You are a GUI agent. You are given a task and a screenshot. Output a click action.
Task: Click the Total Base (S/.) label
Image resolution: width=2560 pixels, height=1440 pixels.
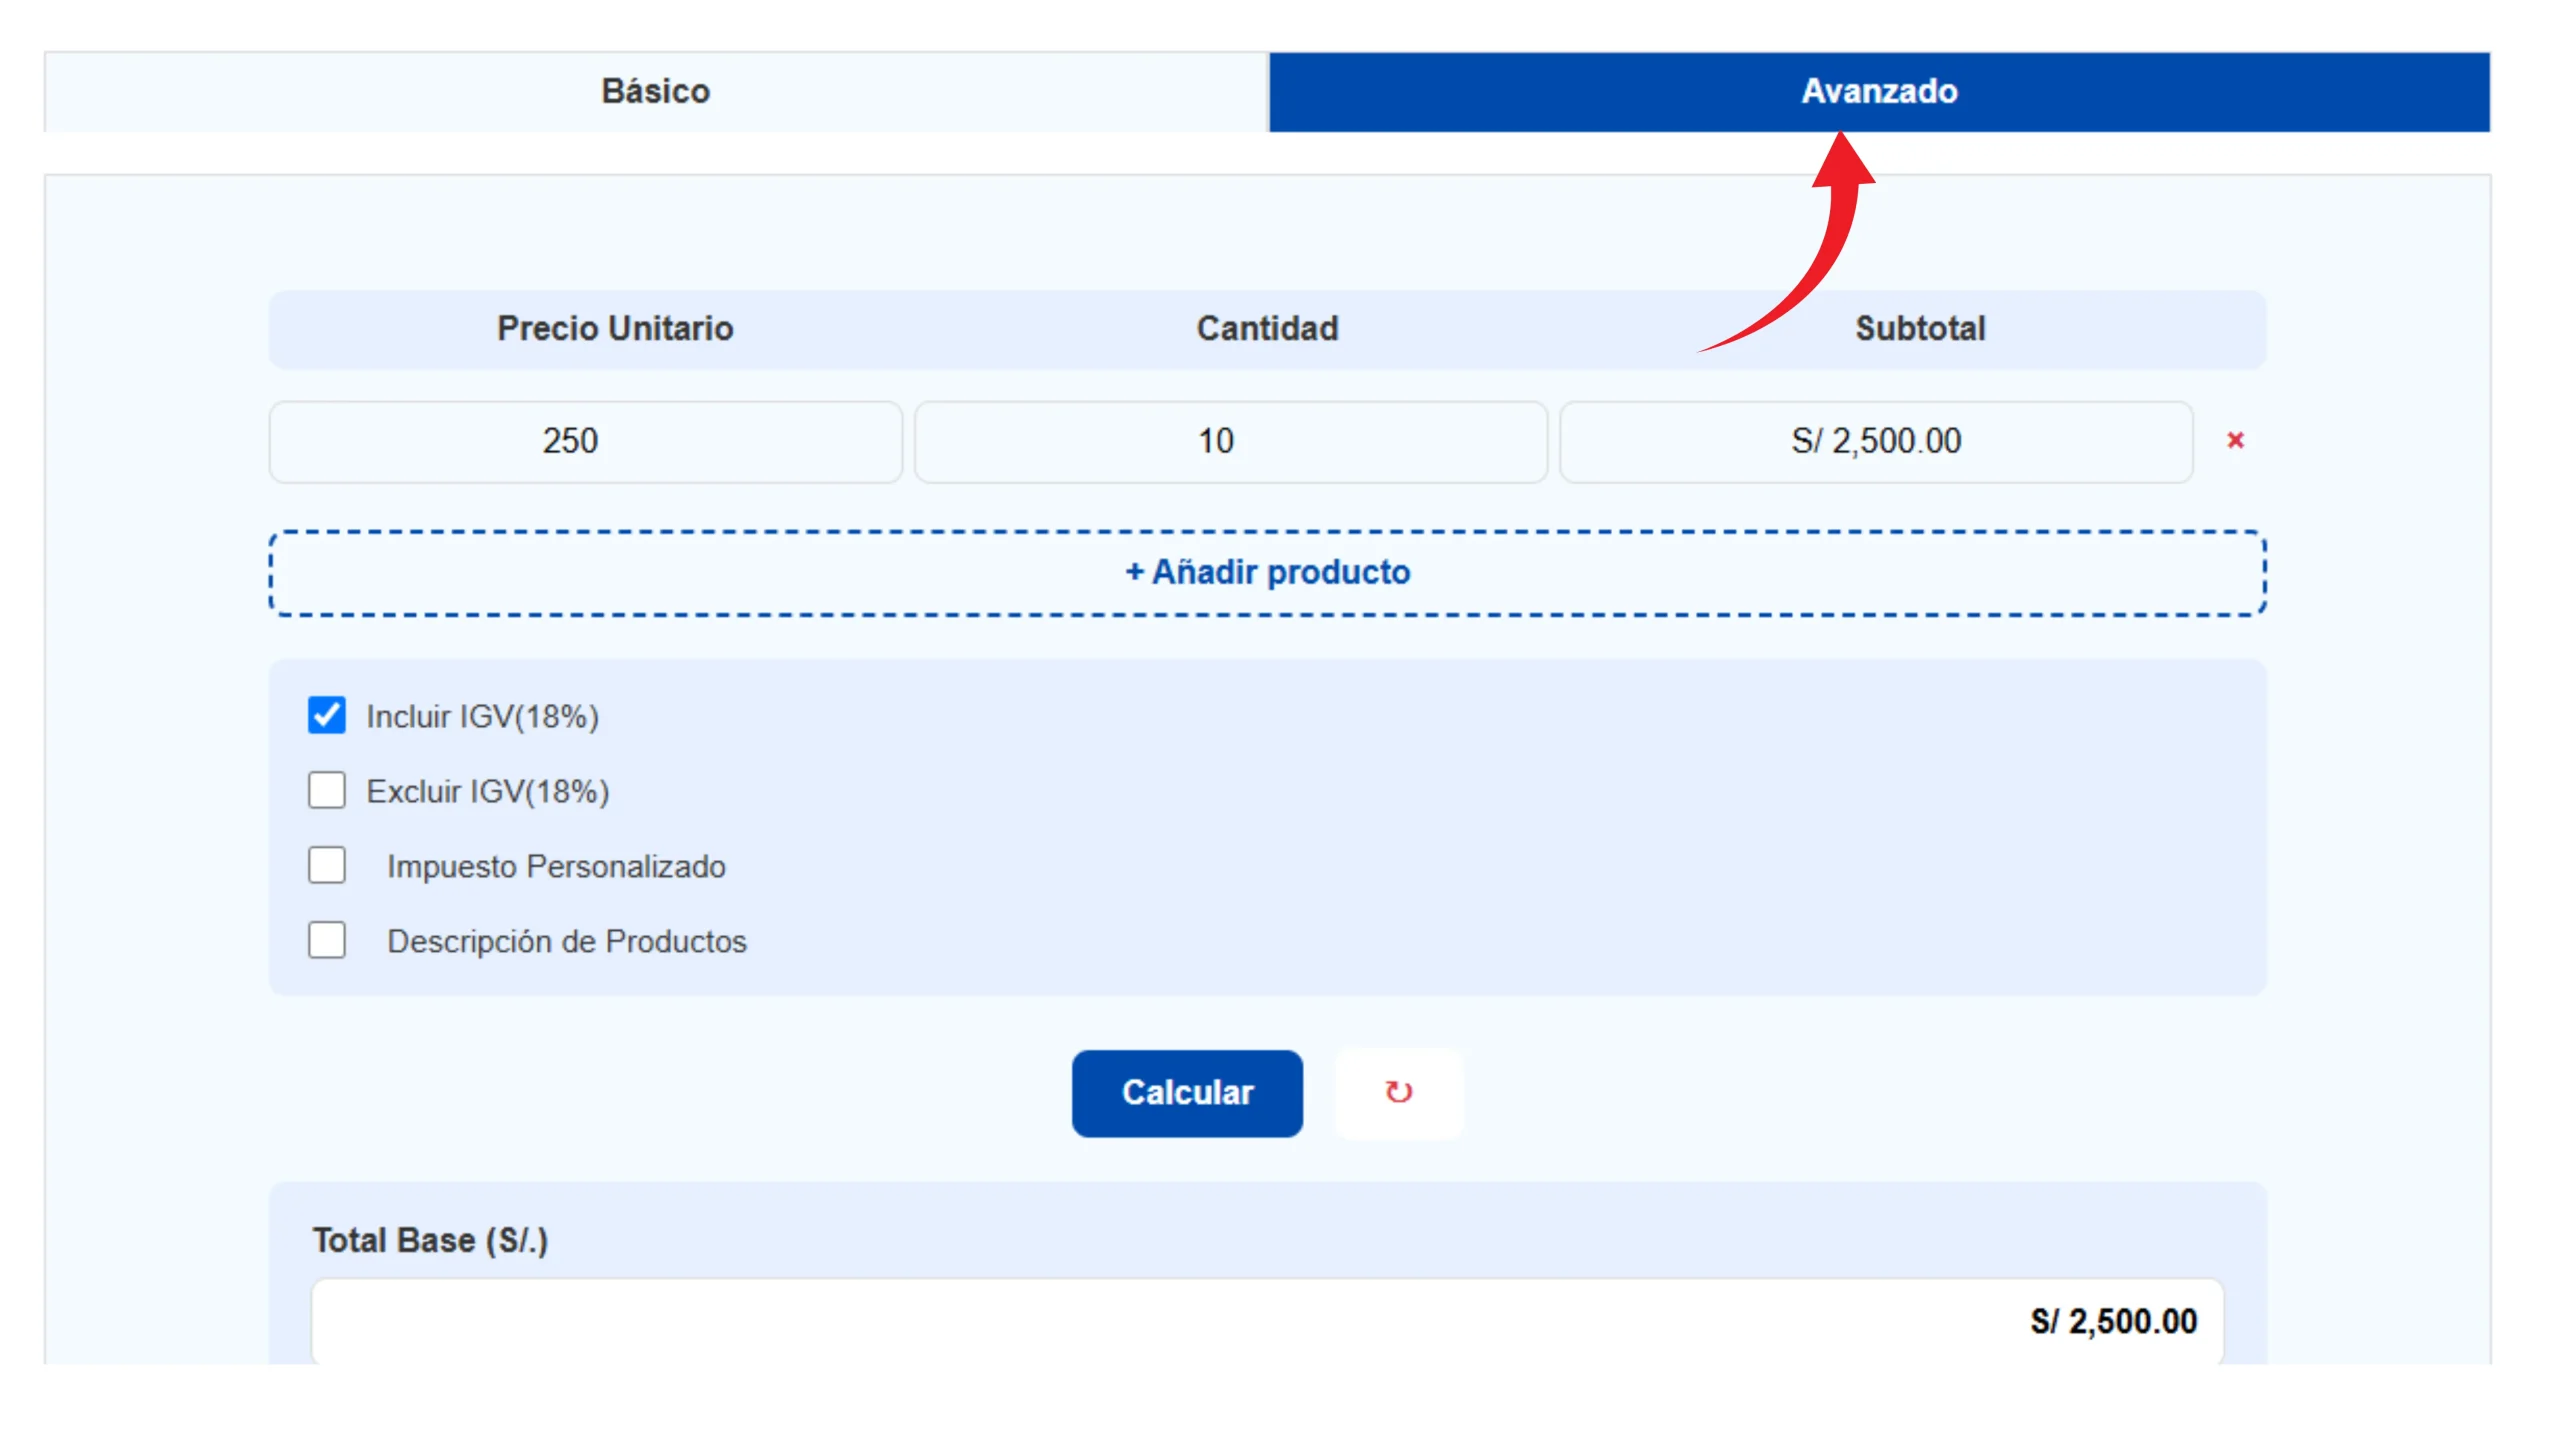click(430, 1240)
